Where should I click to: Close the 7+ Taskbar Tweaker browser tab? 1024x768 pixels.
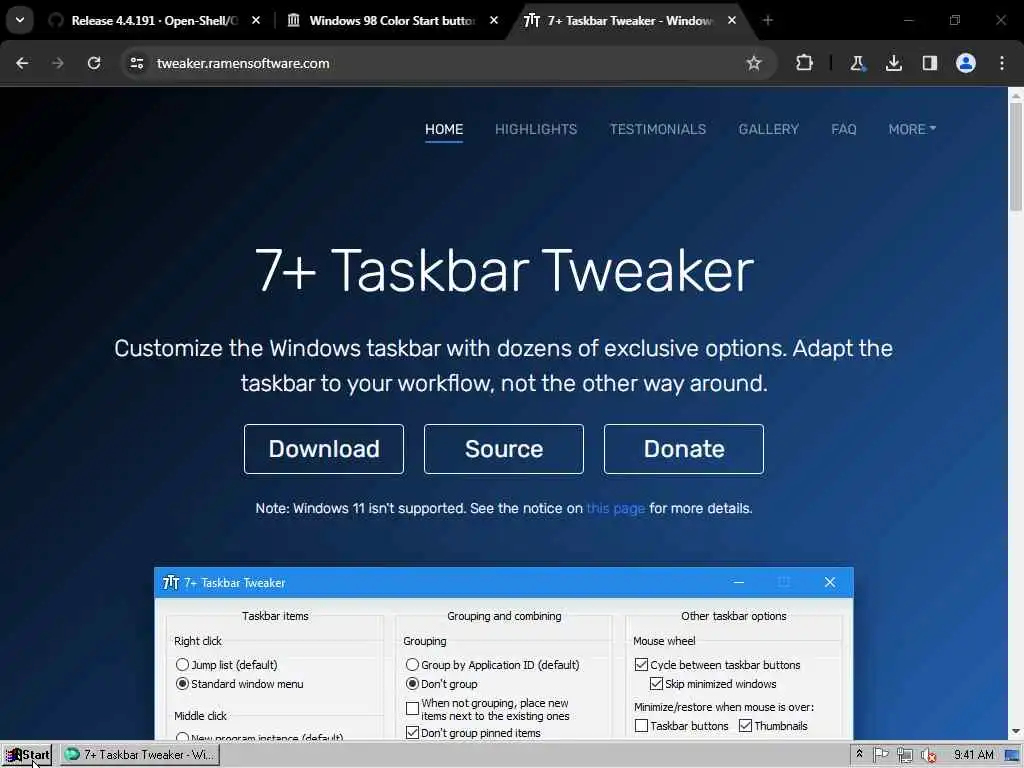click(732, 20)
